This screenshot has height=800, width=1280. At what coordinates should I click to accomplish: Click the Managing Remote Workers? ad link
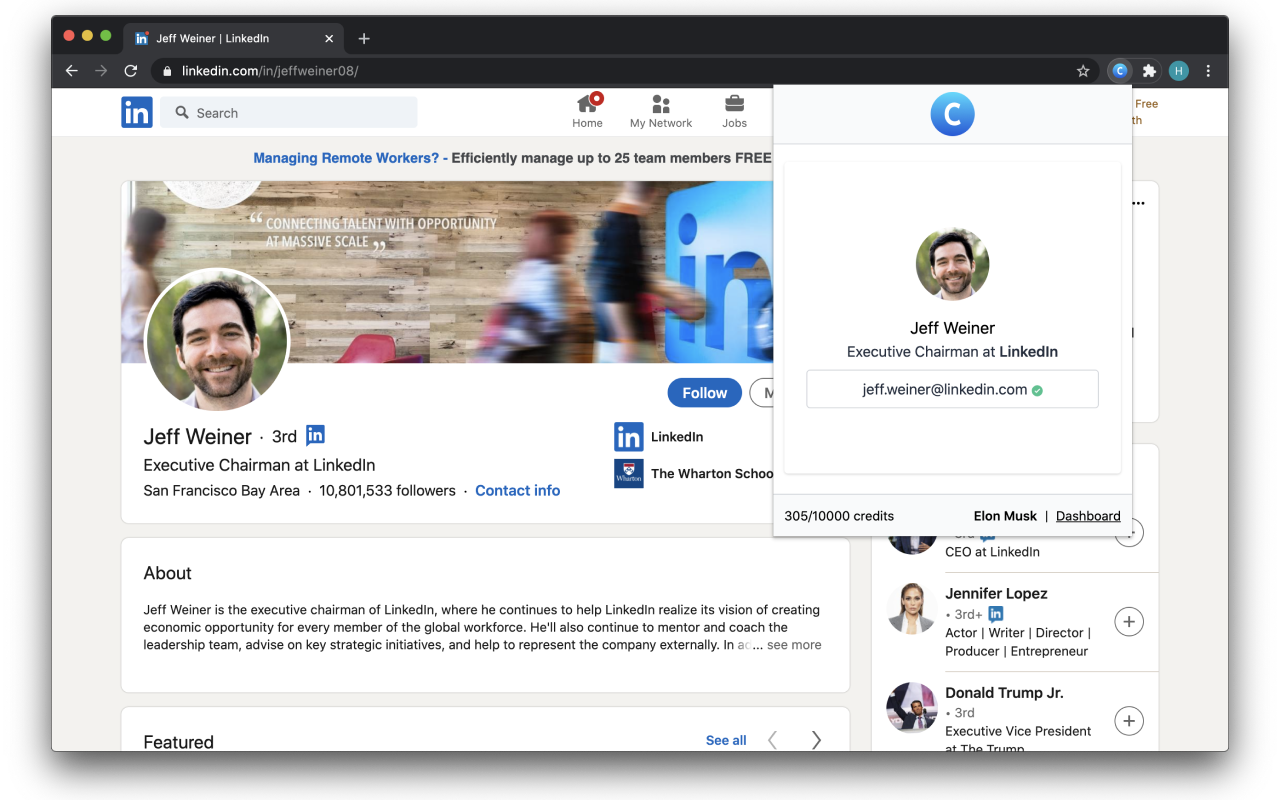pyautogui.click(x=346, y=158)
